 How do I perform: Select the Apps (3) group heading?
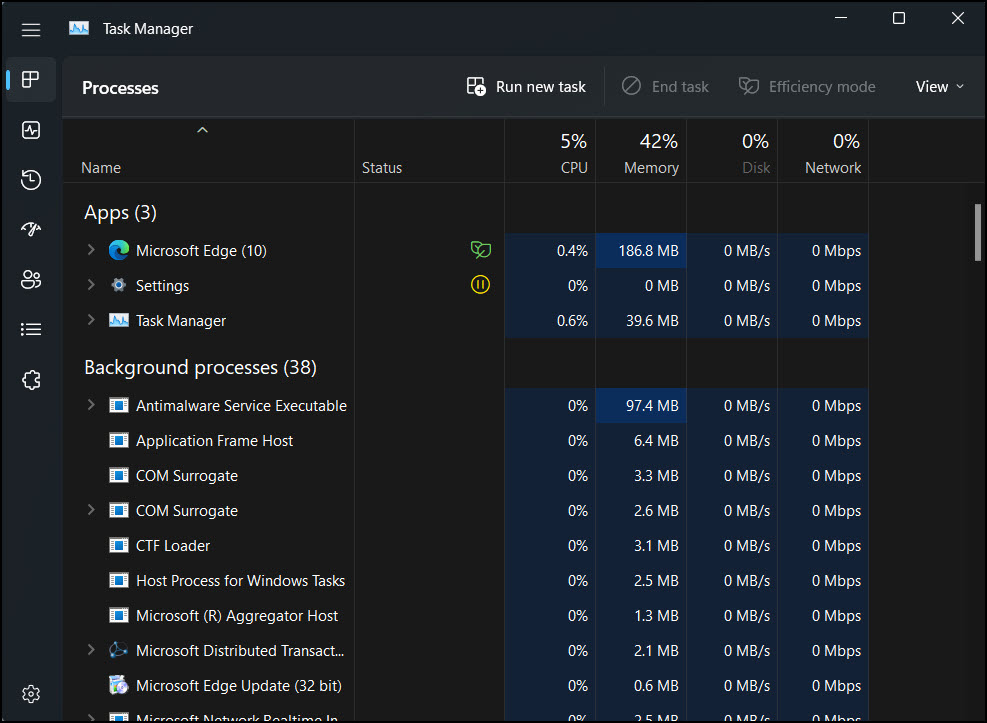pyautogui.click(x=120, y=213)
